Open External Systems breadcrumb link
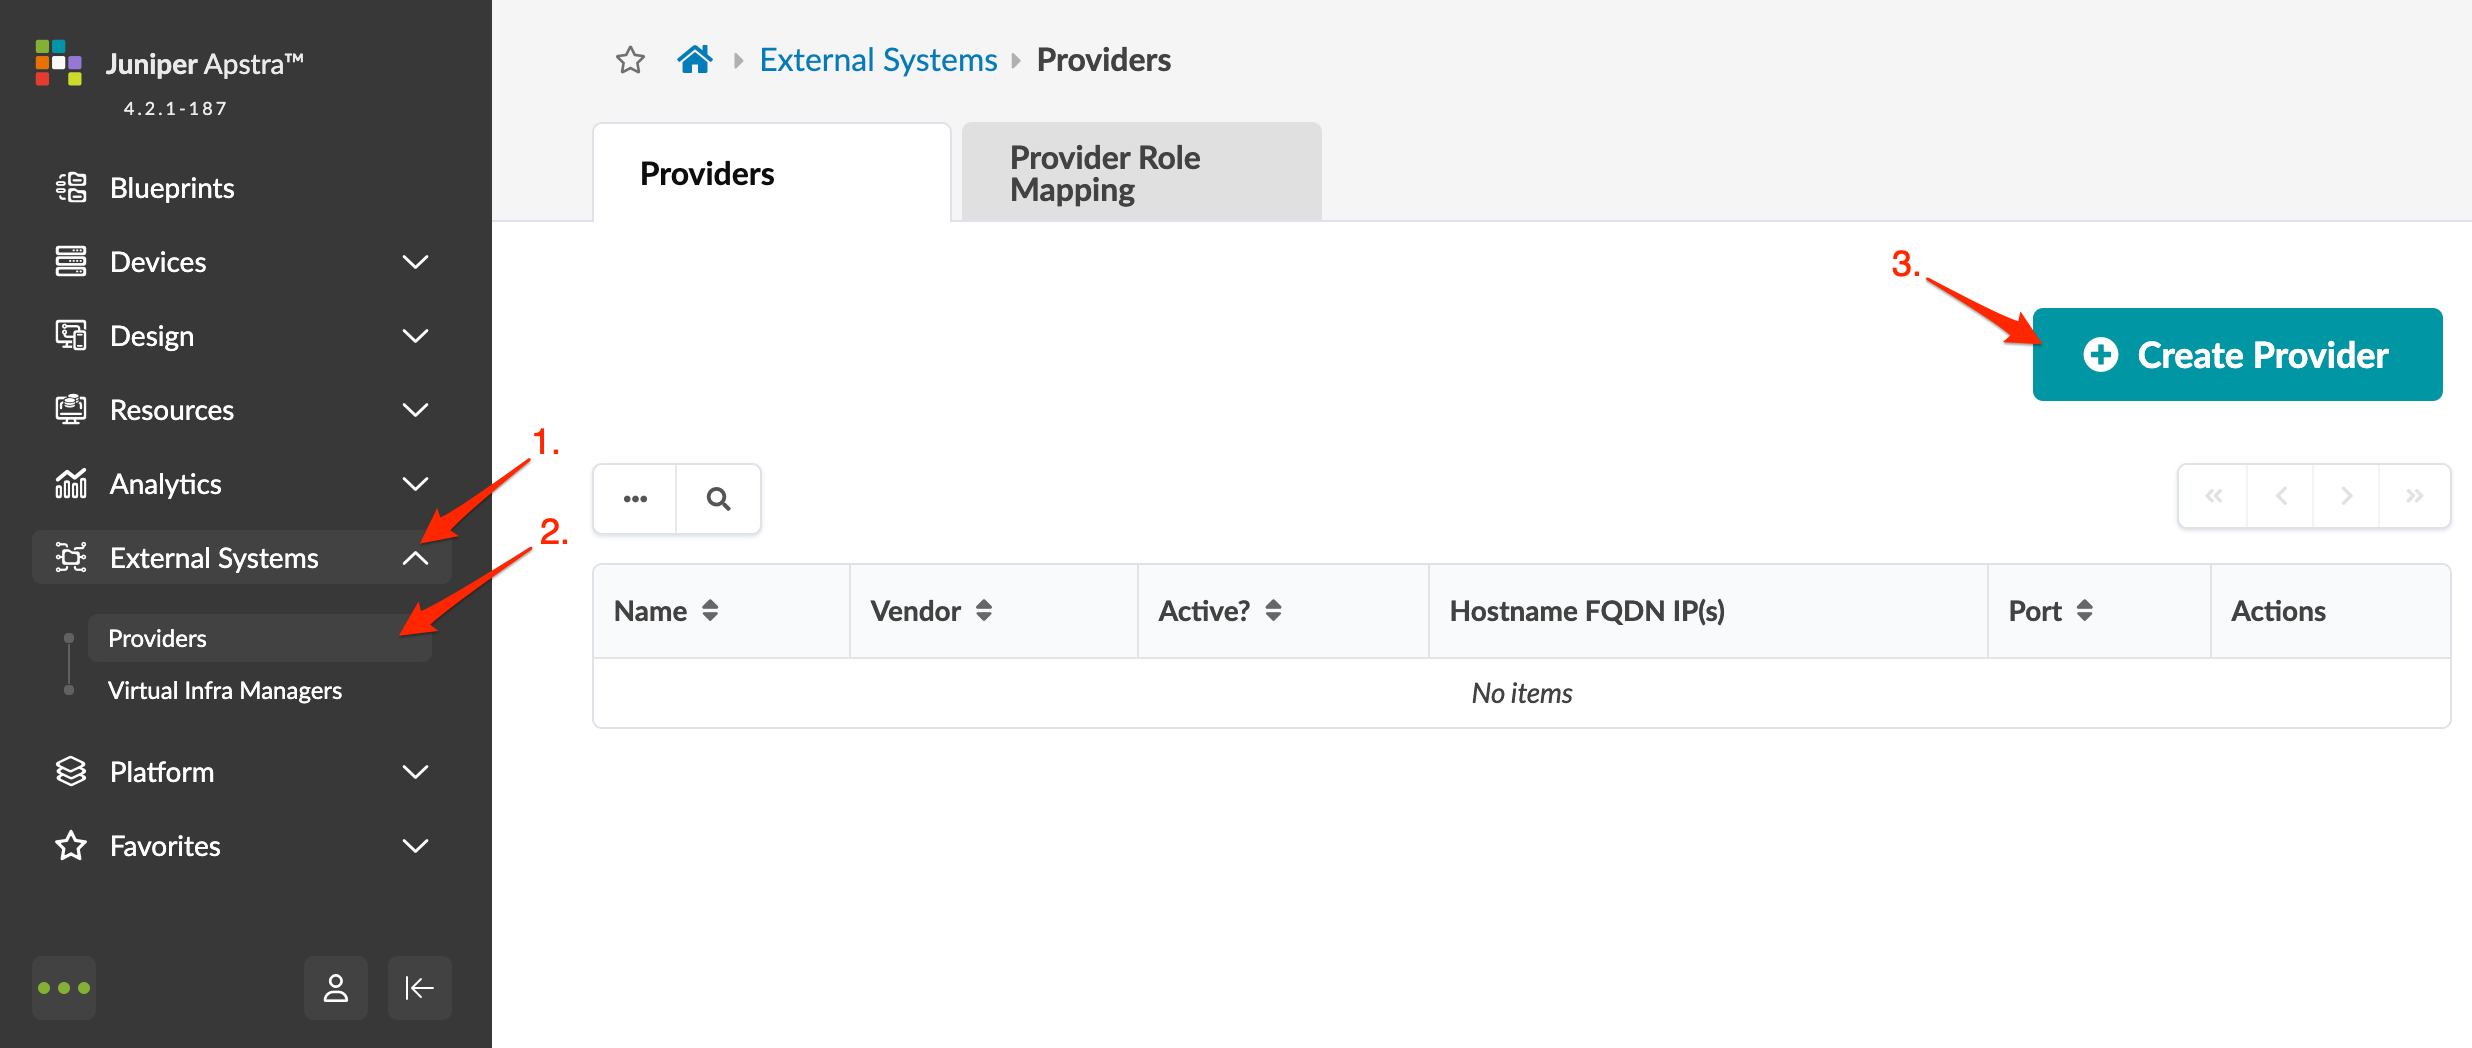Image resolution: width=2472 pixels, height=1048 pixels. point(878,60)
